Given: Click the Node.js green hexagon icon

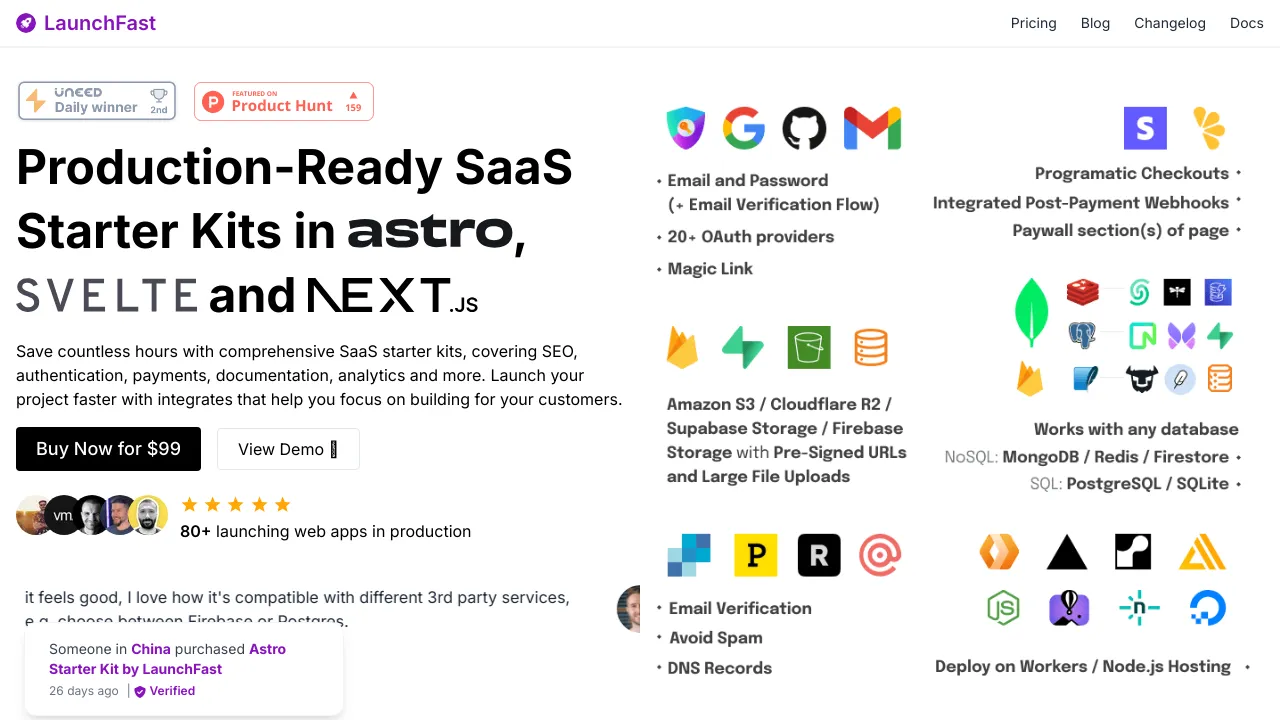Looking at the screenshot, I should coord(1003,607).
